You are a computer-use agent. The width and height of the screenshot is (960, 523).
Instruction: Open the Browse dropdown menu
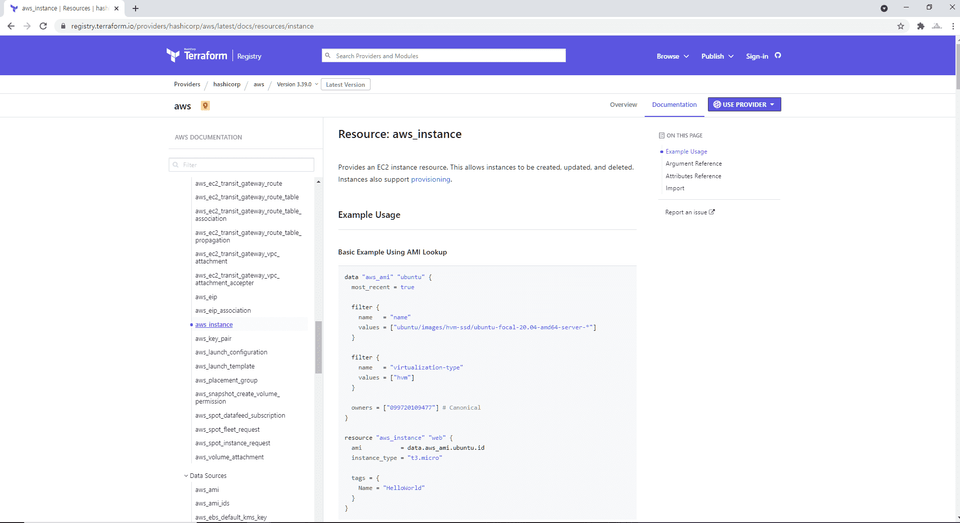pos(672,56)
